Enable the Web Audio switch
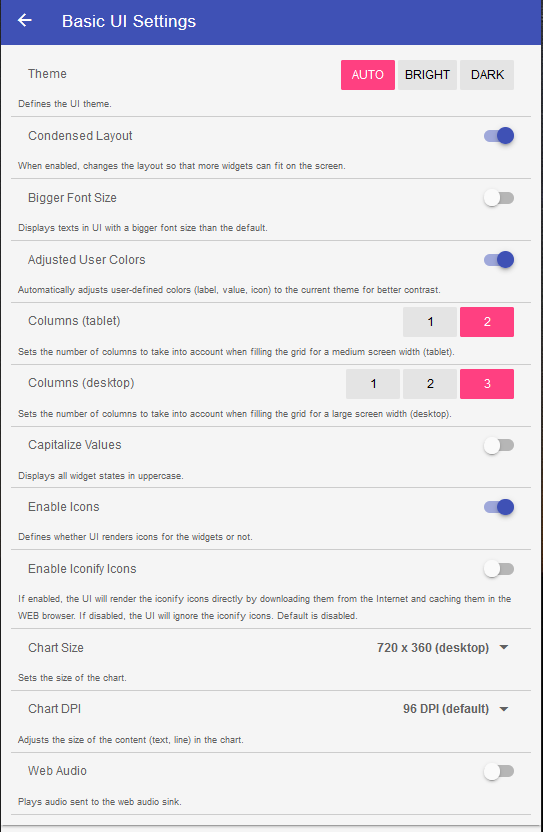This screenshot has height=832, width=543. point(499,772)
